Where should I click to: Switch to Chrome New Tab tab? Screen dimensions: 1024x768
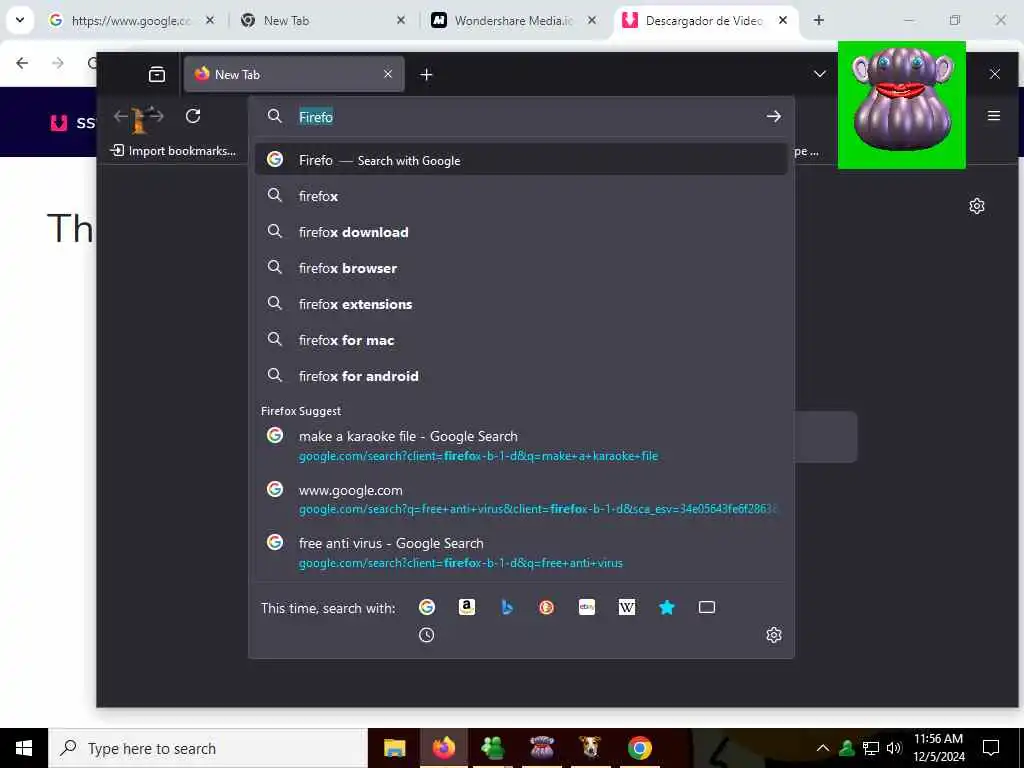click(323, 20)
